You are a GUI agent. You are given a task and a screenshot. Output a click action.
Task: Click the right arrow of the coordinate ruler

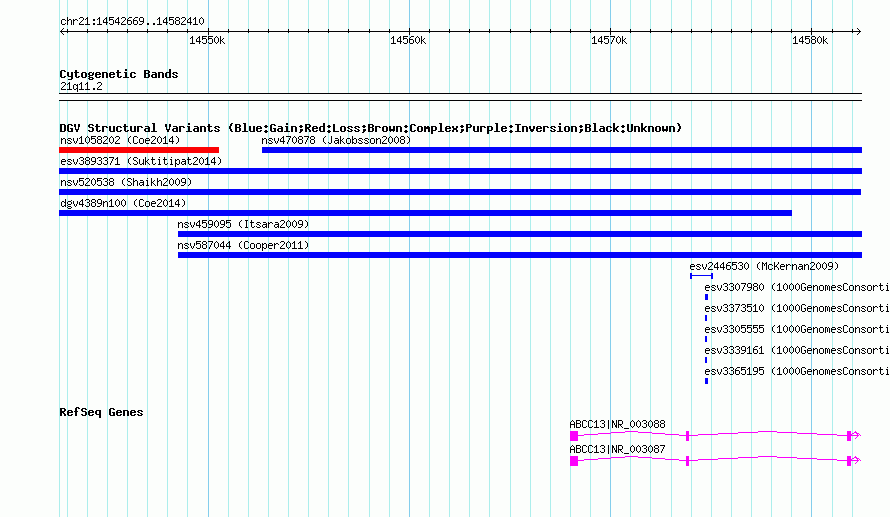click(x=858, y=32)
